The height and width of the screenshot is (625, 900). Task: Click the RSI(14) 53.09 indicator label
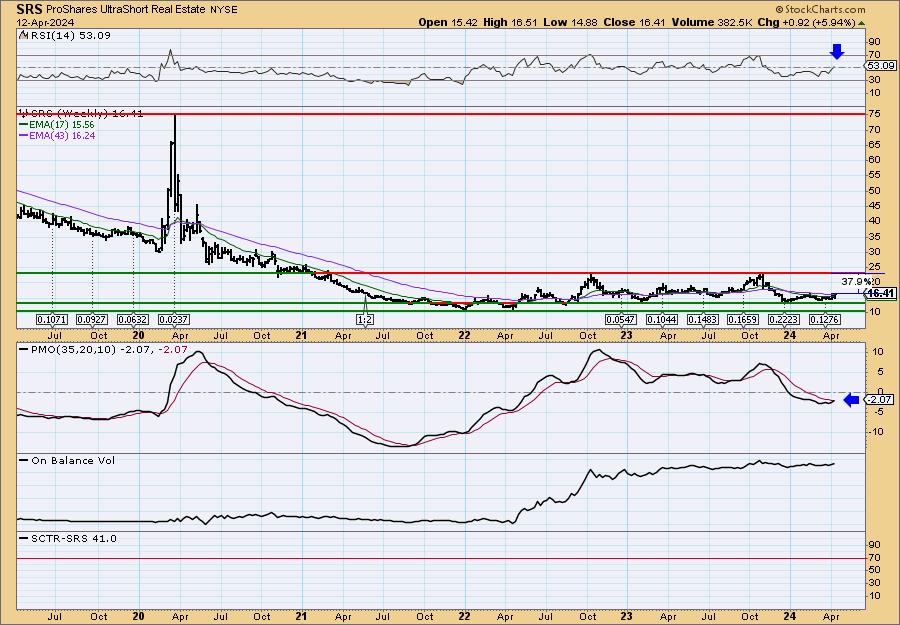pyautogui.click(x=69, y=35)
